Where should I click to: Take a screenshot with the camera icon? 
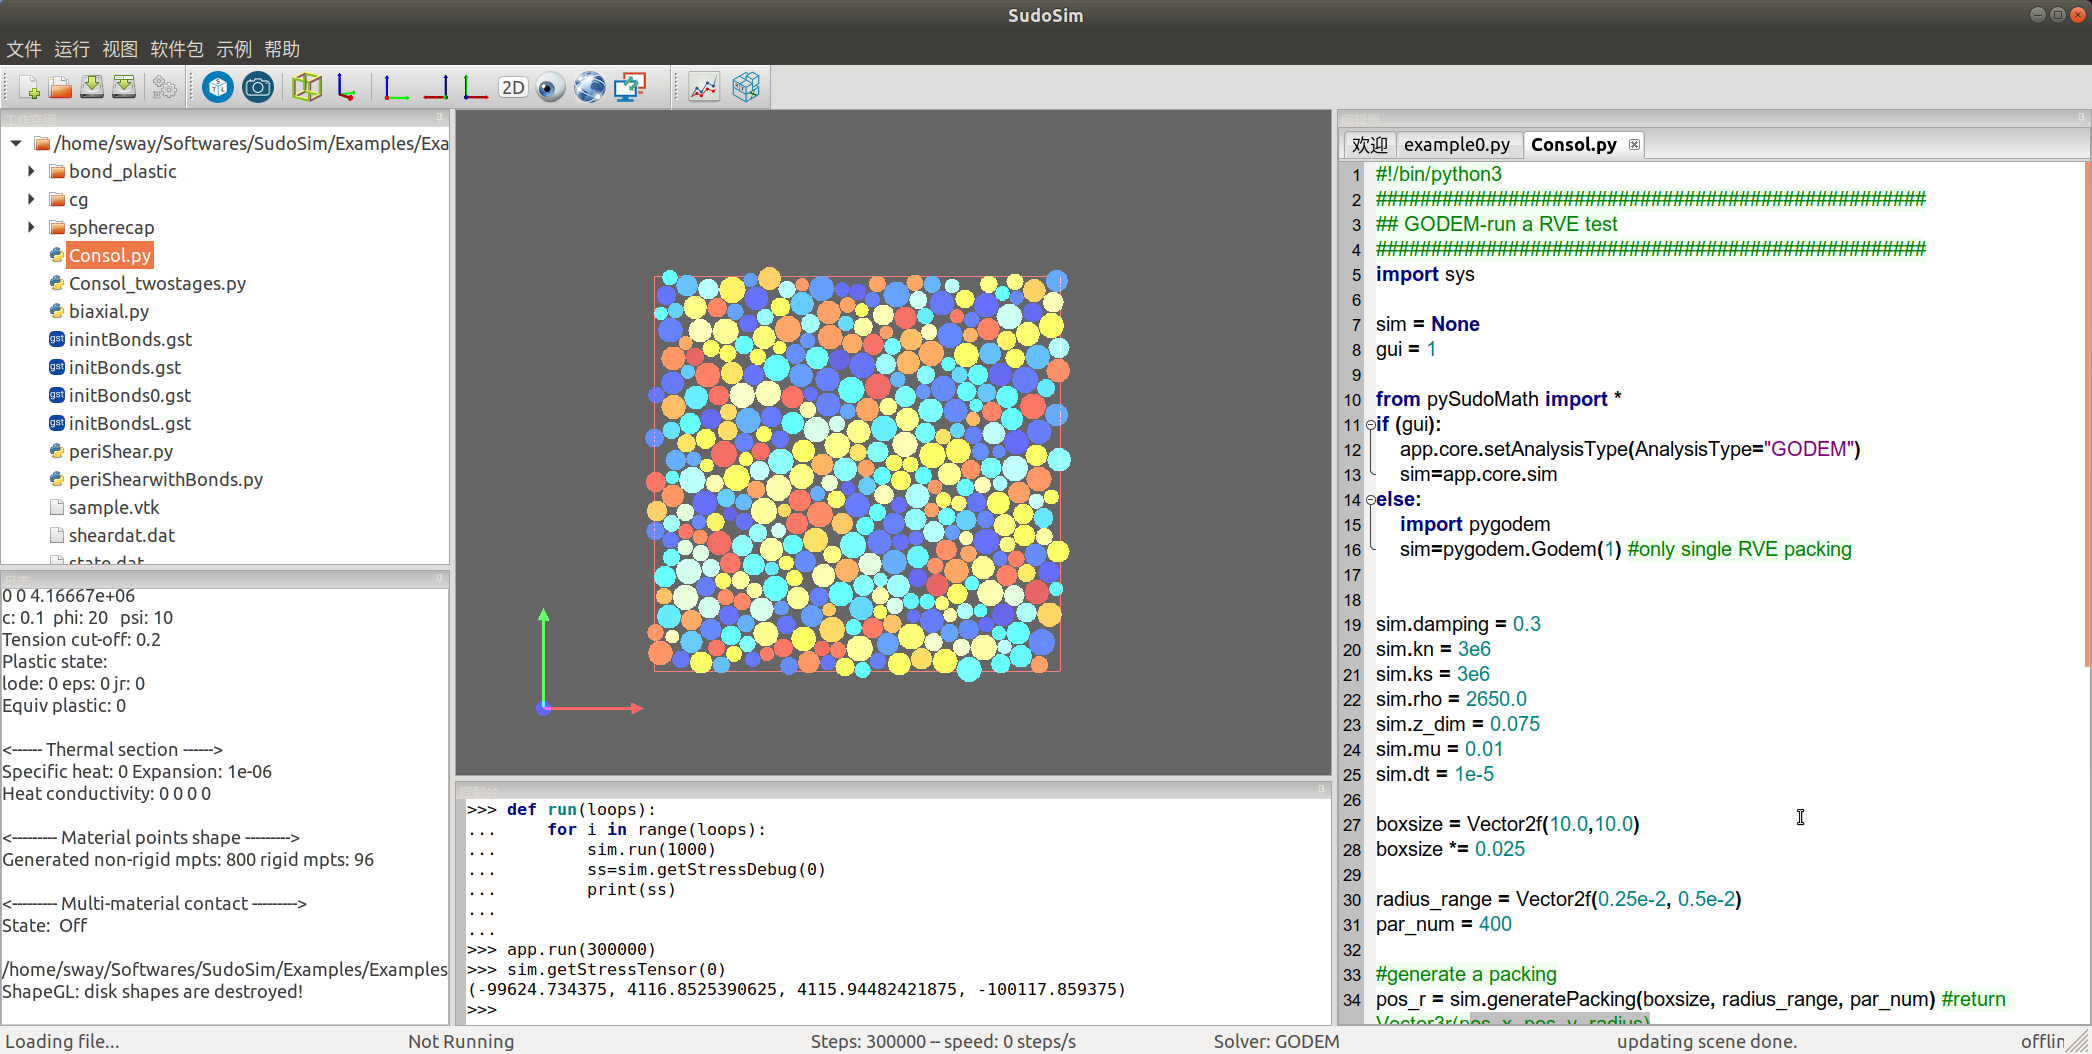coord(258,88)
